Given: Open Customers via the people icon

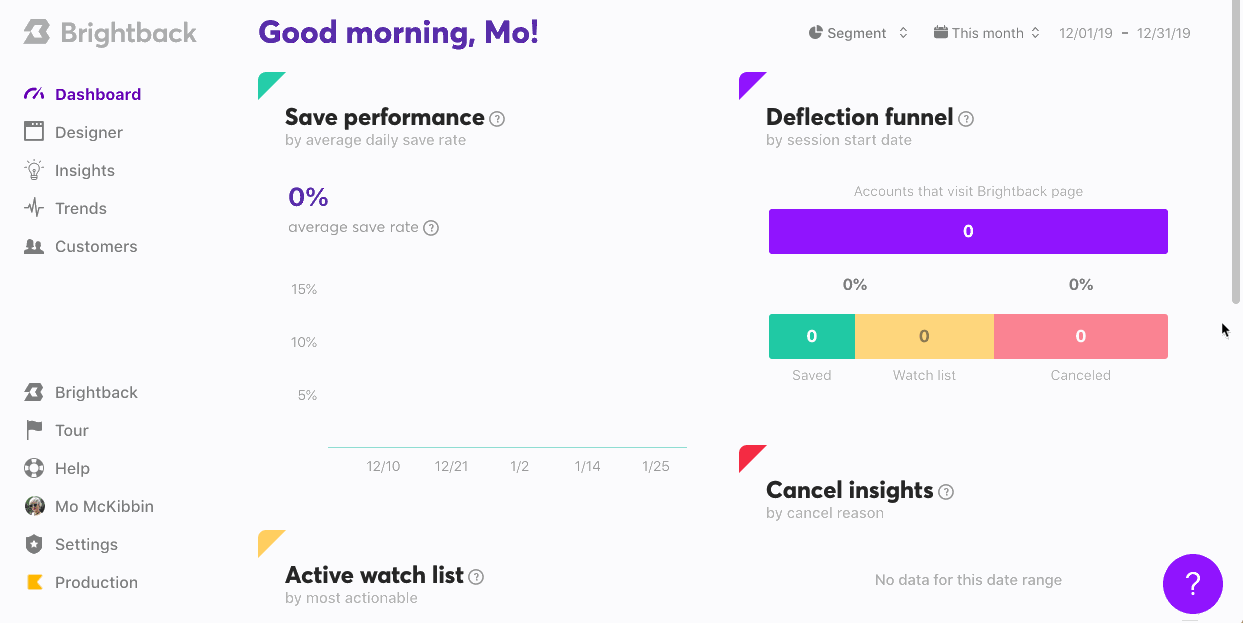Looking at the screenshot, I should 34,246.
